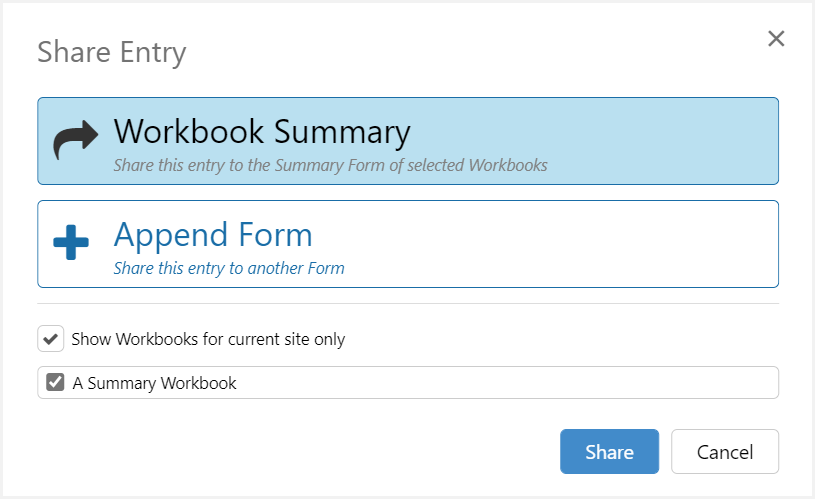815x499 pixels.
Task: Click the 'A Summary Workbook' label text
Action: point(155,383)
